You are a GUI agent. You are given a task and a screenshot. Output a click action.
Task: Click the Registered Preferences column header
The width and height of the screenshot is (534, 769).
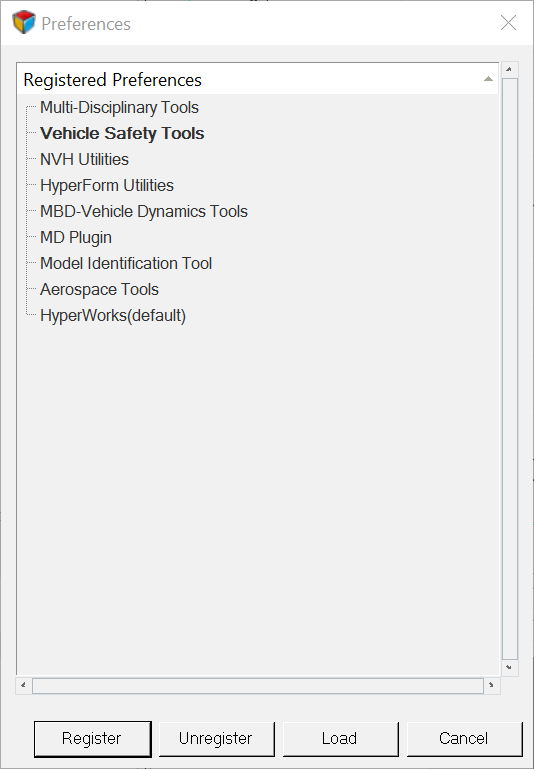258,79
